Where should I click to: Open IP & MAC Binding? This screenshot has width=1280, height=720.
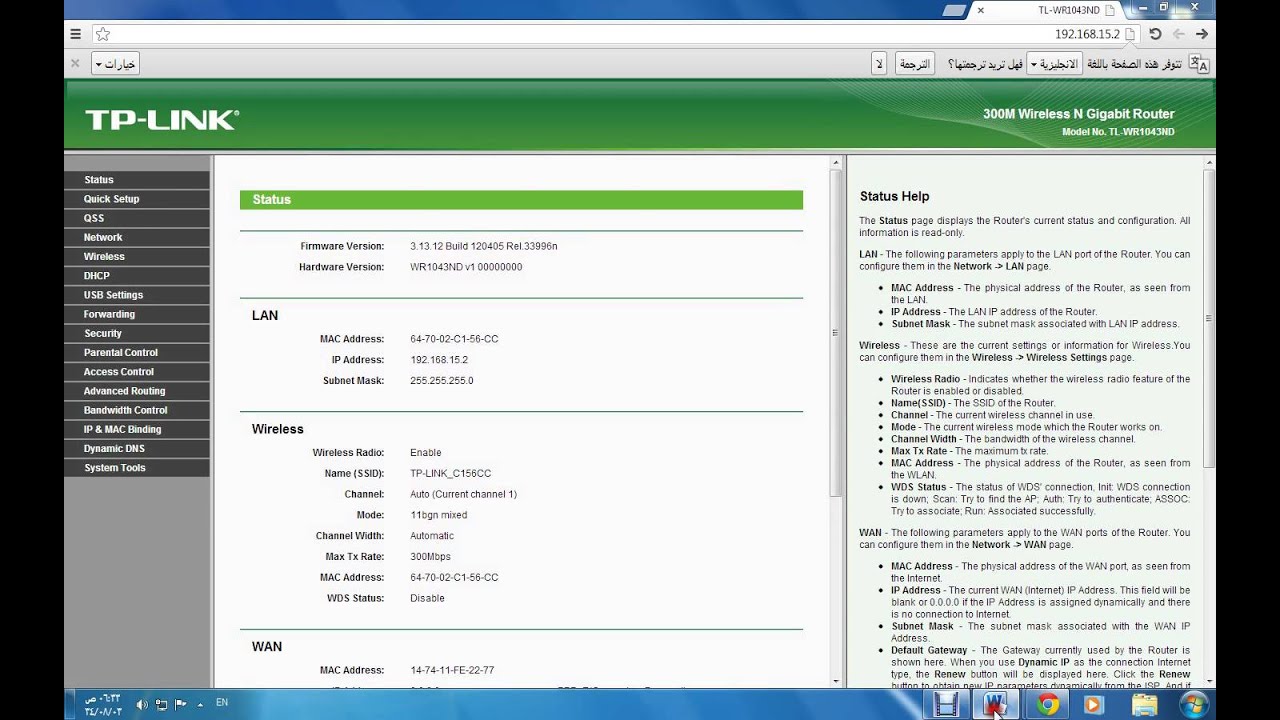137,430
